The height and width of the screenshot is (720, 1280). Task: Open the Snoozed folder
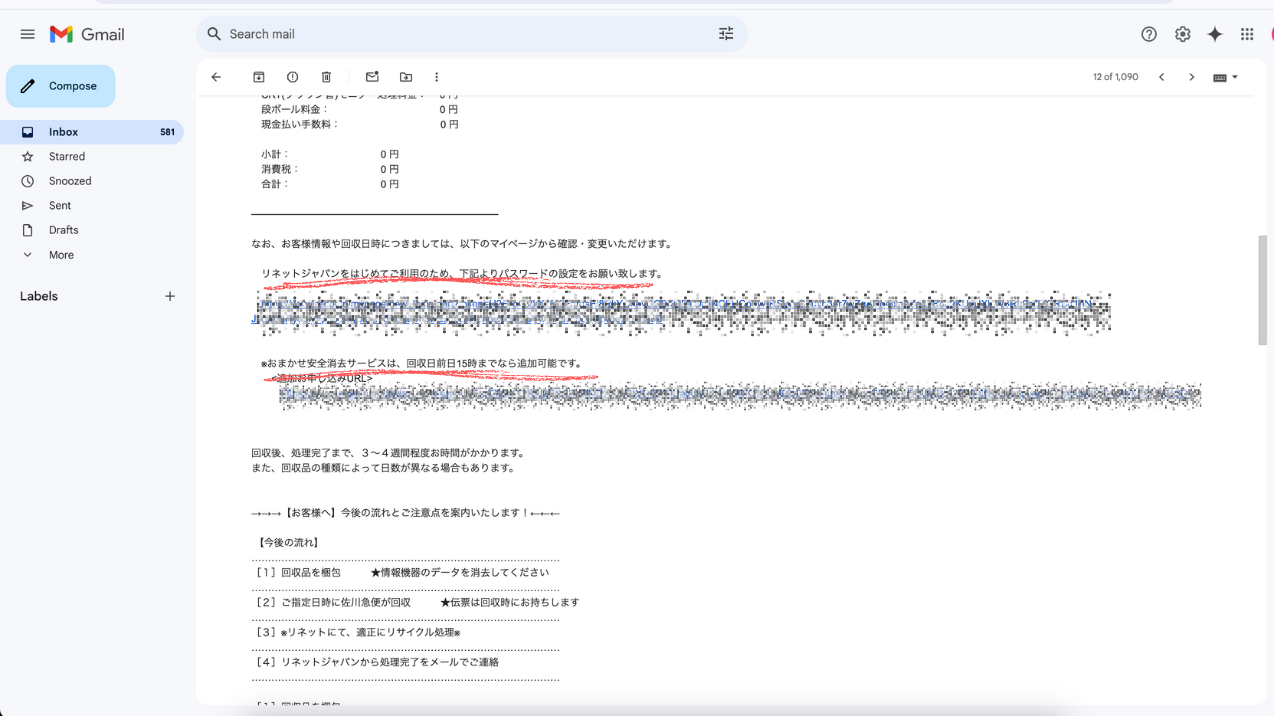70,181
